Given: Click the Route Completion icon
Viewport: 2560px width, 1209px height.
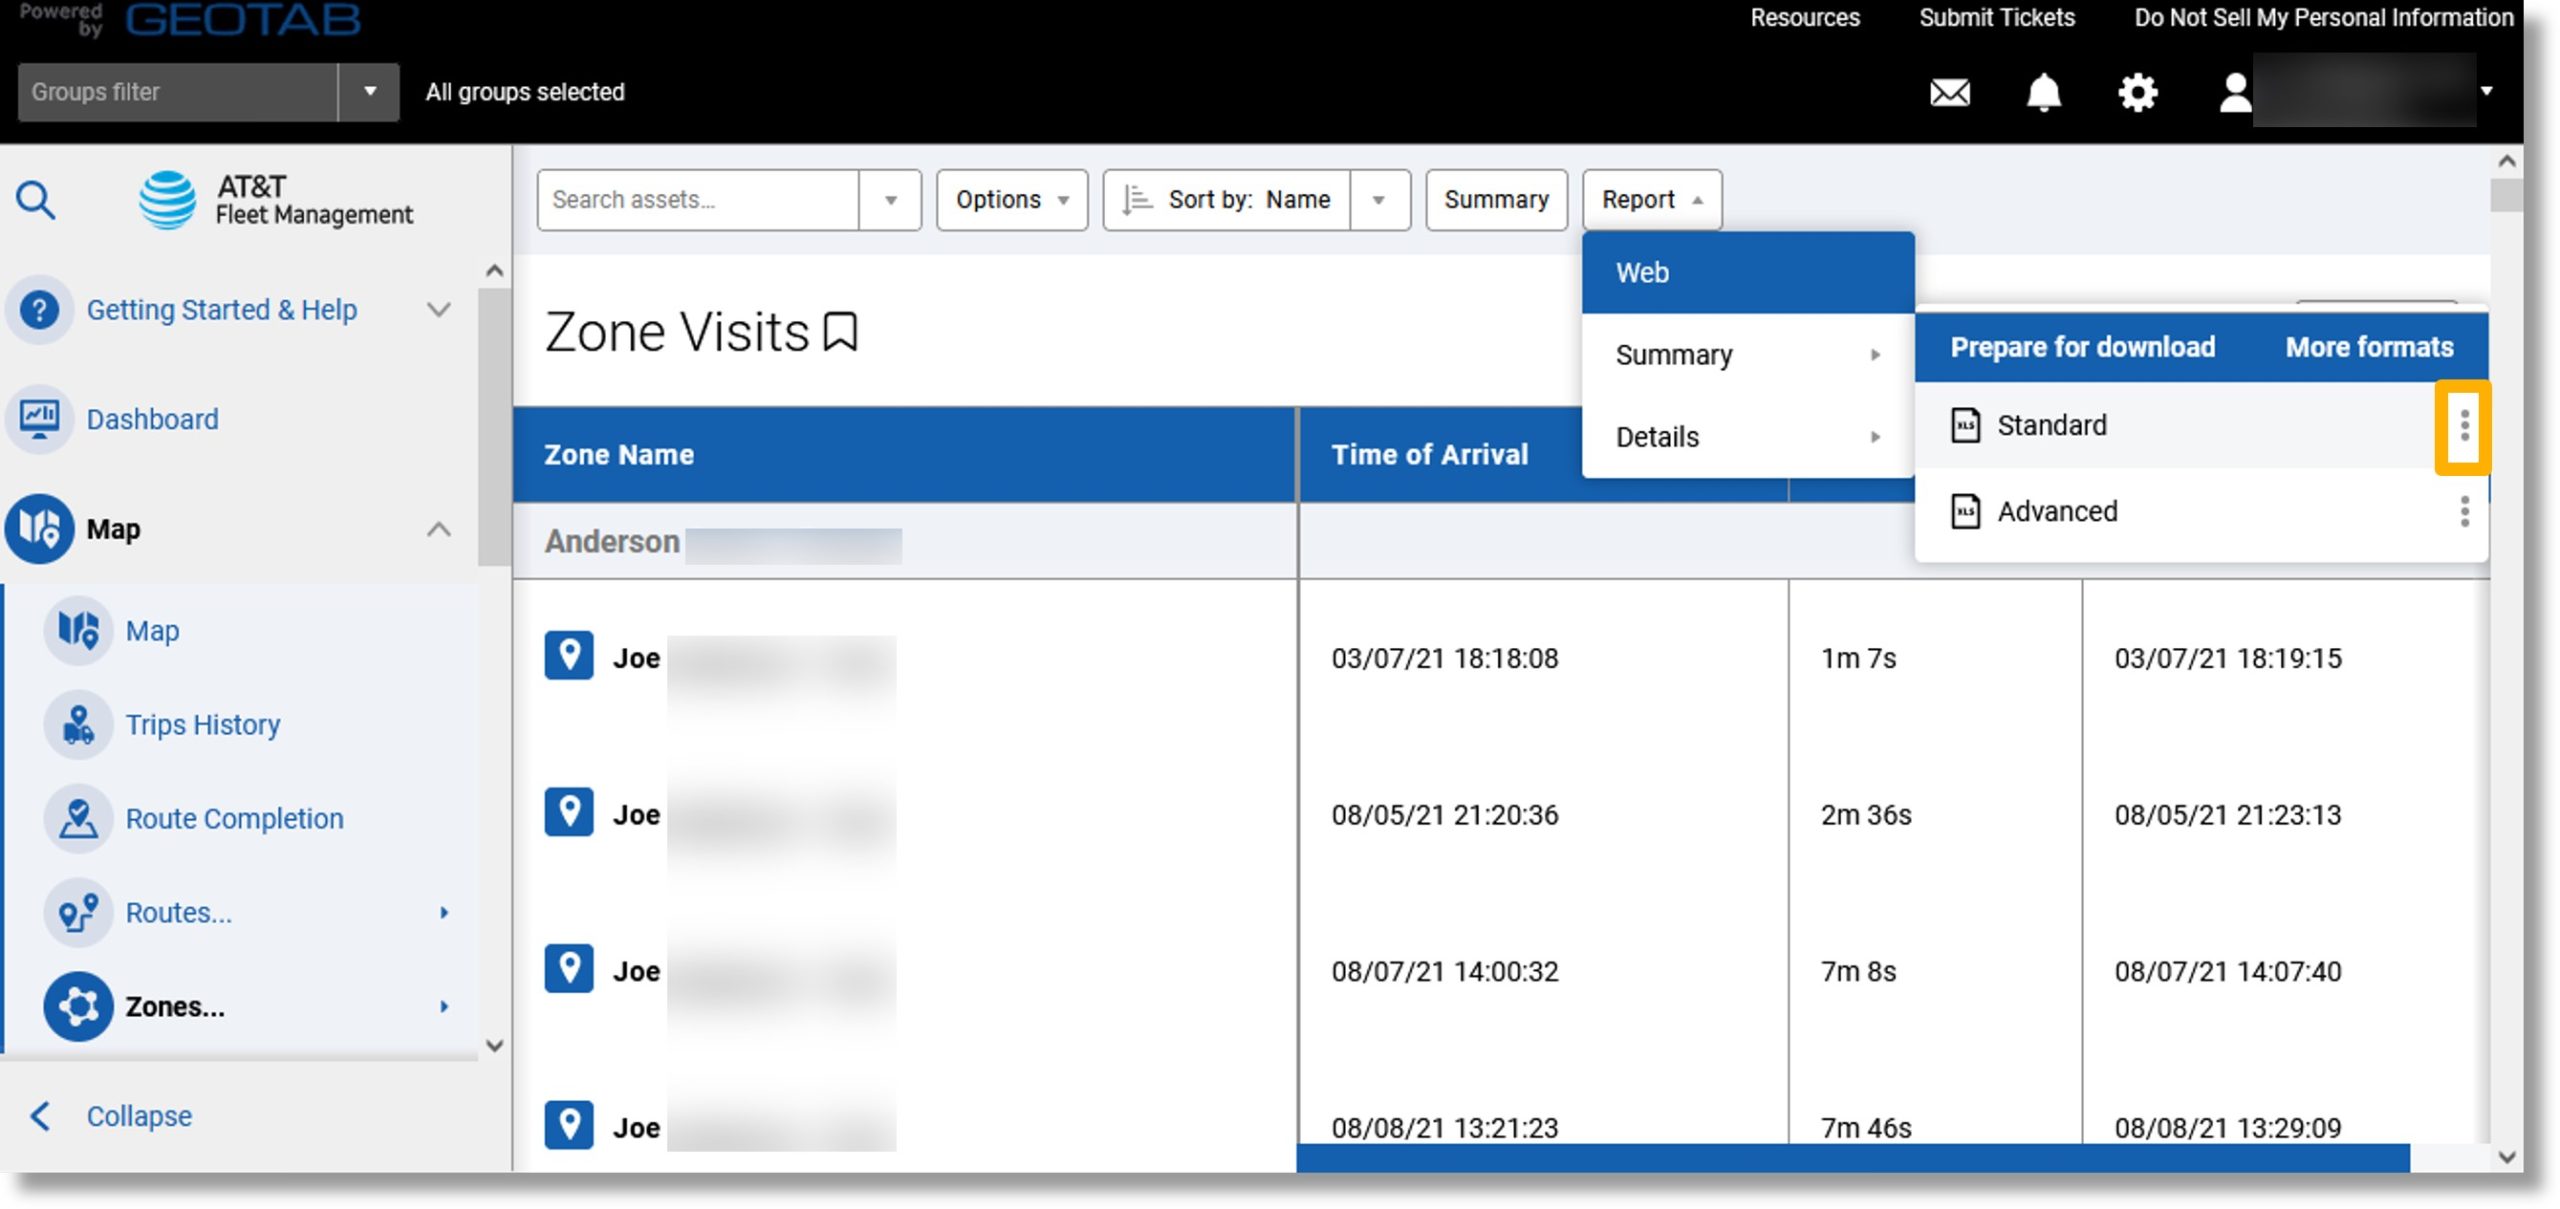Looking at the screenshot, I should coord(78,819).
